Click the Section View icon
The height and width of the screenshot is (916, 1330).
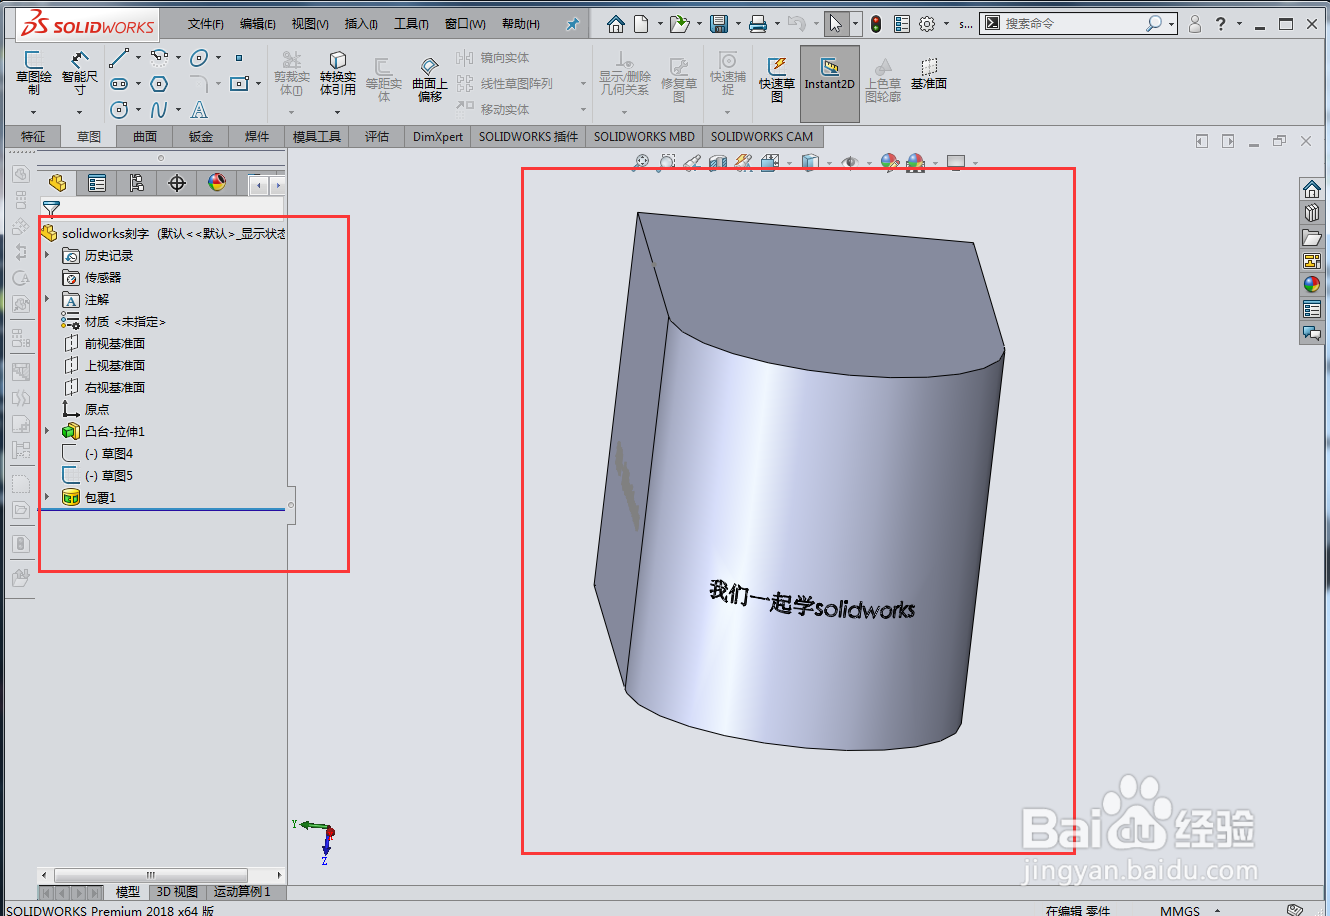click(718, 162)
